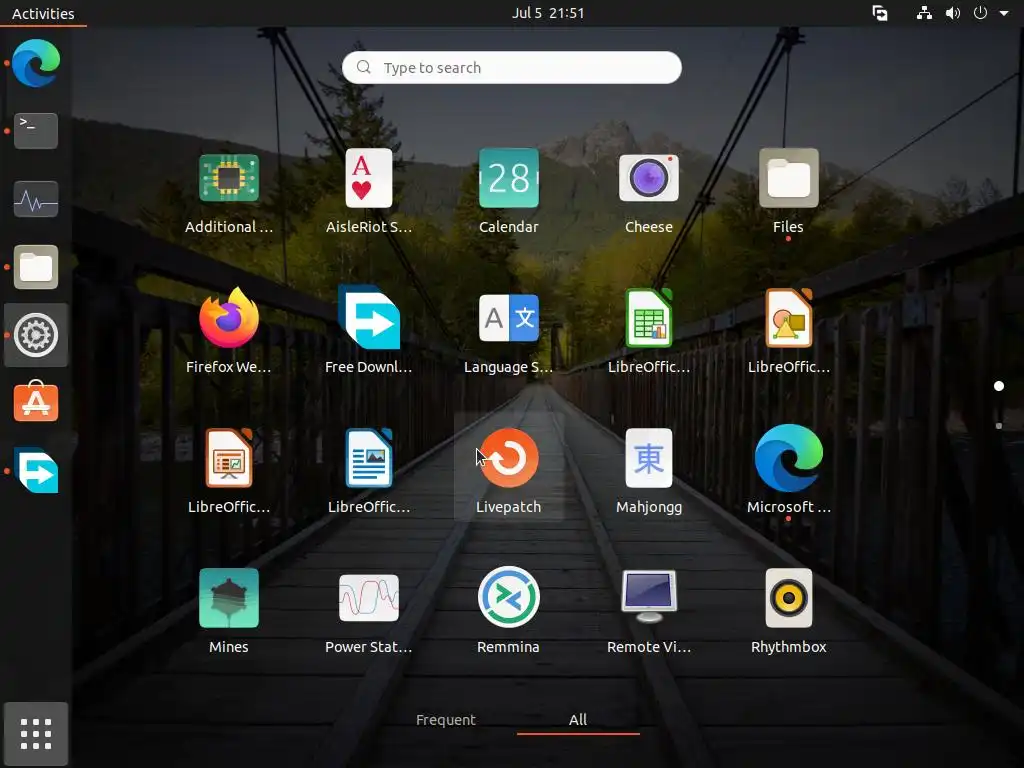Viewport: 1024px width, 768px height.
Task: Toggle the Show Applications grid button
Action: pyautogui.click(x=36, y=733)
